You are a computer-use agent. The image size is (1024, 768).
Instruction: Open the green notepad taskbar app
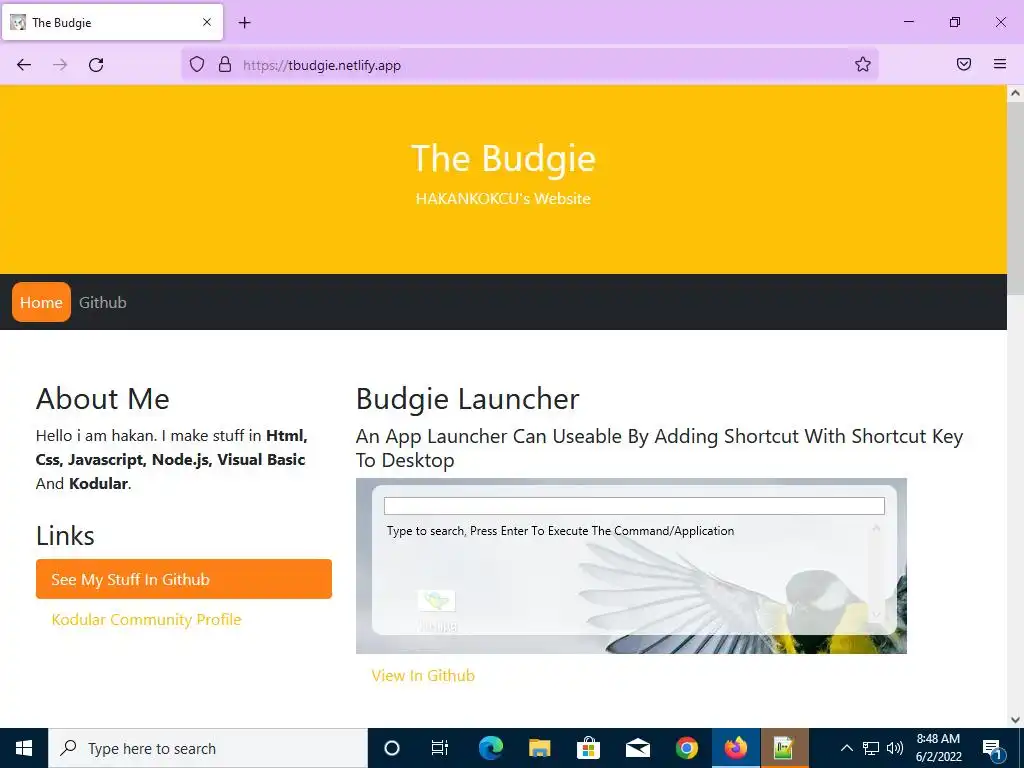coord(784,748)
